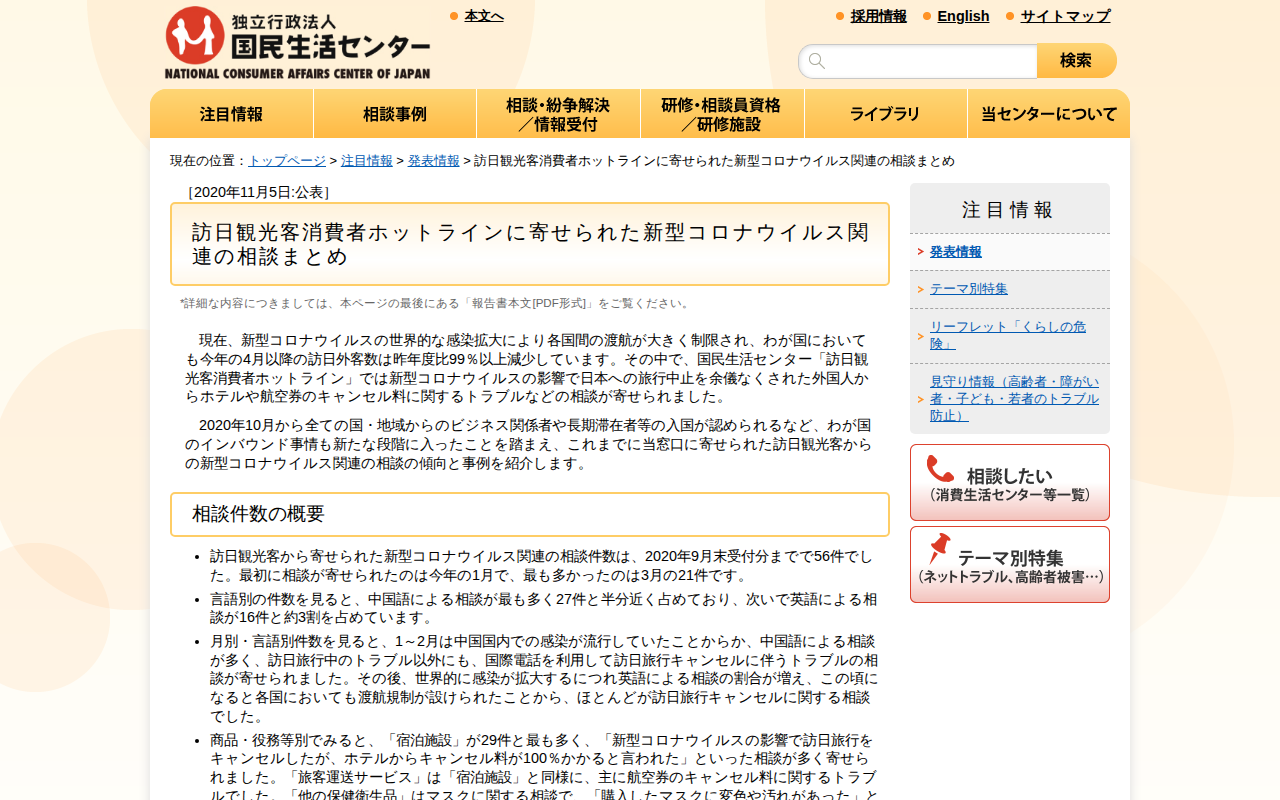Switch the site to English

(x=963, y=16)
